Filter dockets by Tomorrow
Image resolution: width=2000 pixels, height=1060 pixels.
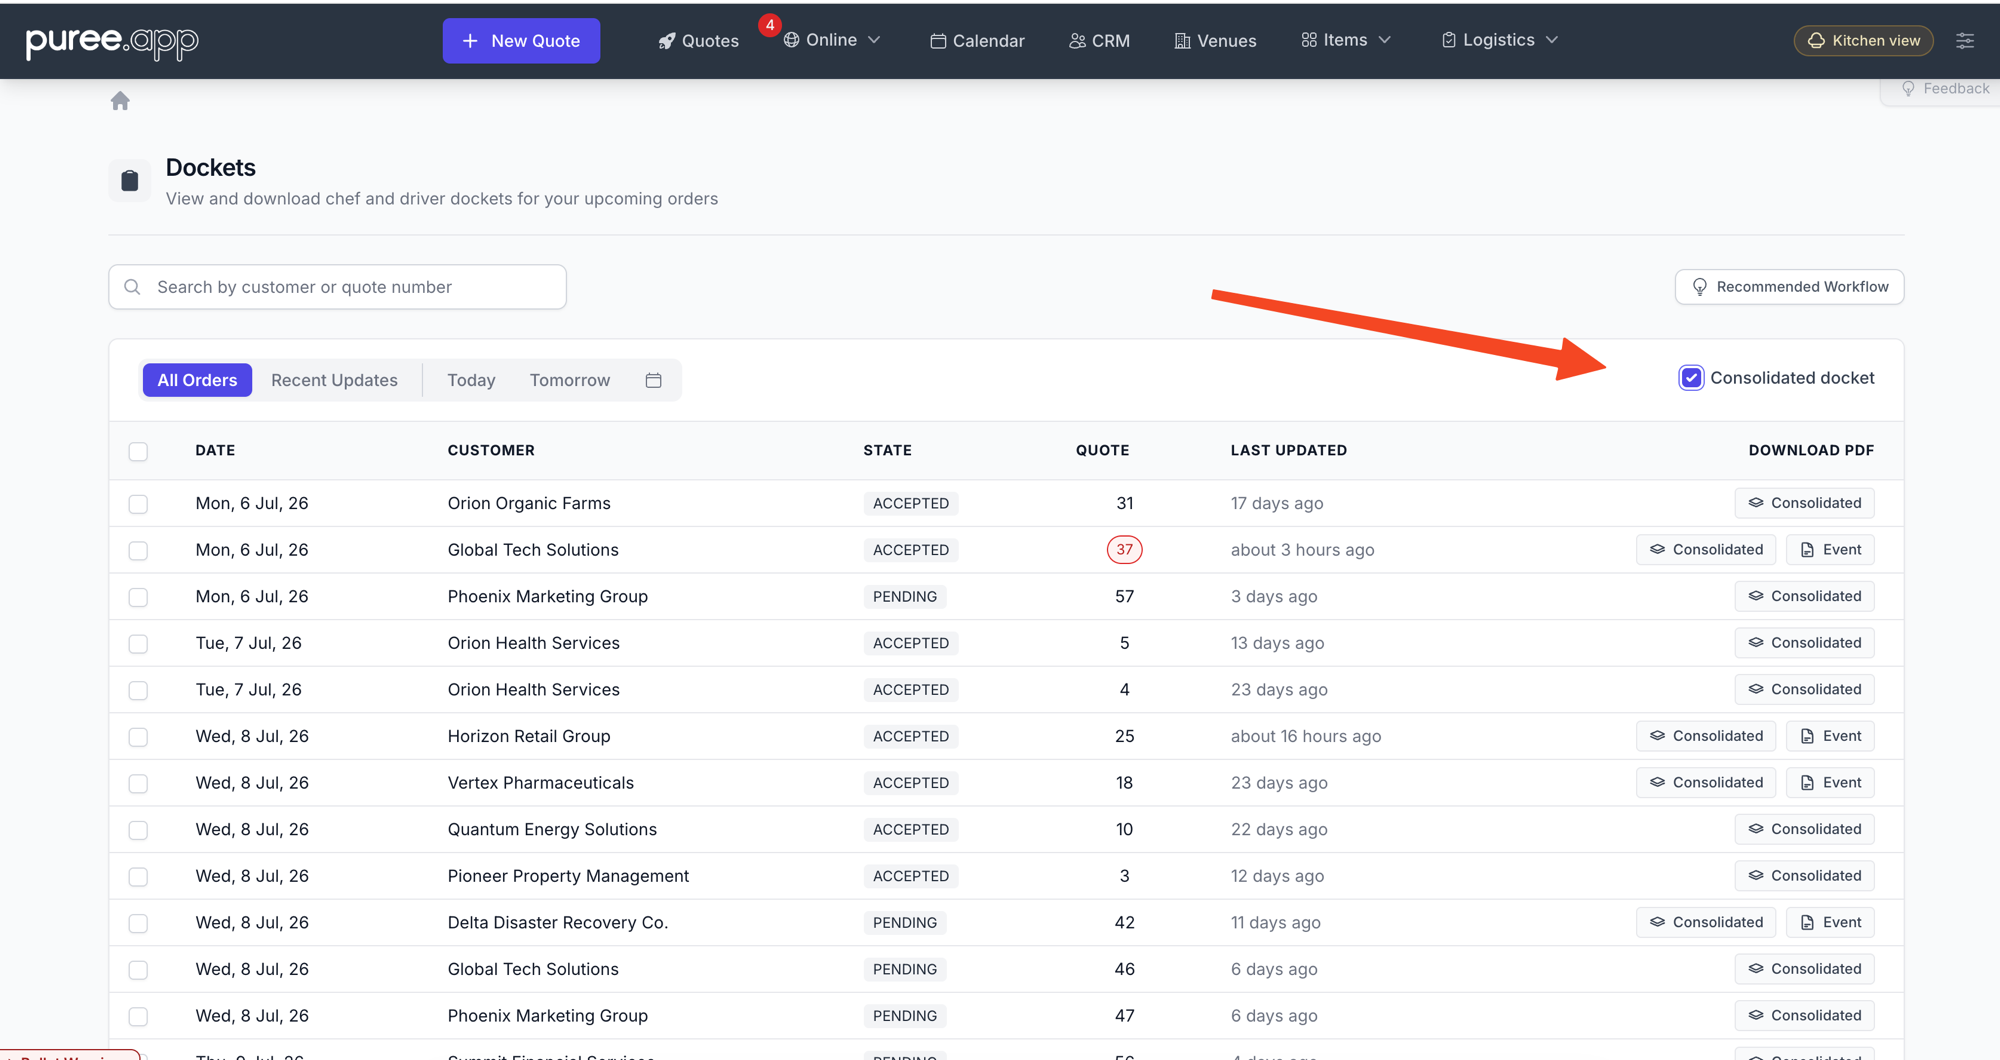(x=570, y=380)
